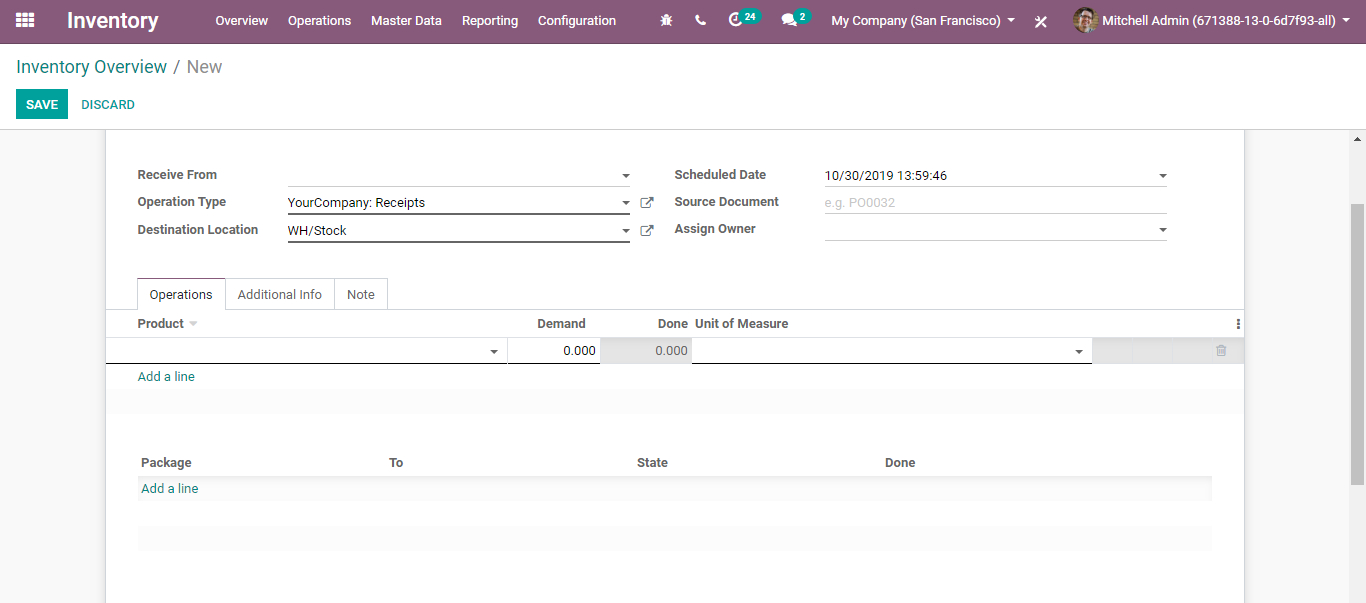Click the Scheduled Date value 10/30/2019 13:59:46

(x=886, y=176)
